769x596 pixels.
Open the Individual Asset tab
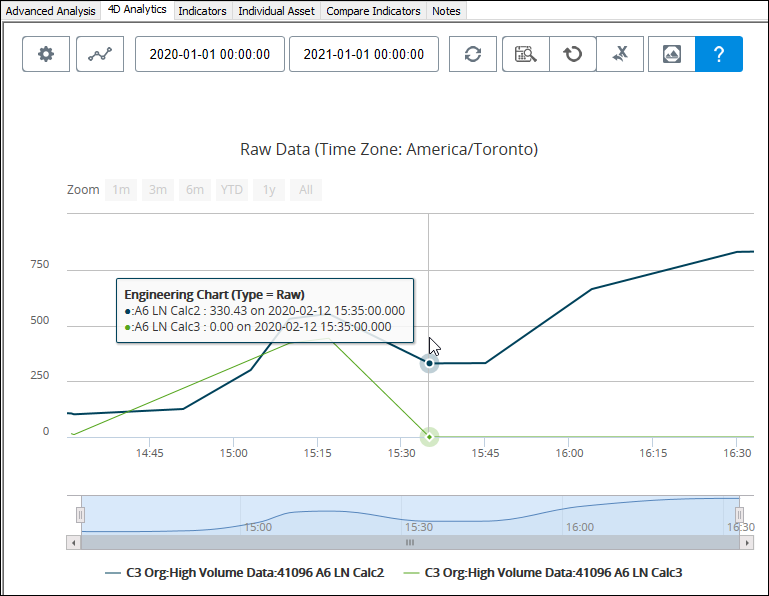(277, 11)
